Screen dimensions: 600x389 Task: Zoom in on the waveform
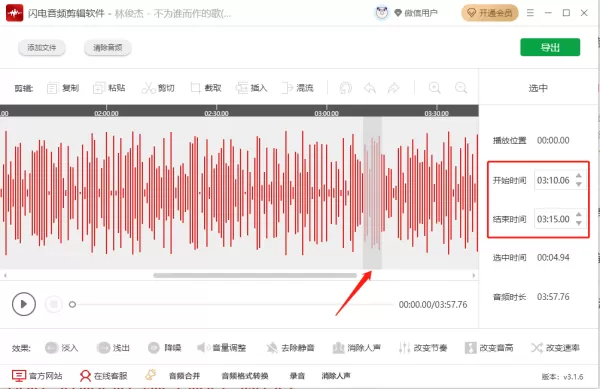point(434,88)
